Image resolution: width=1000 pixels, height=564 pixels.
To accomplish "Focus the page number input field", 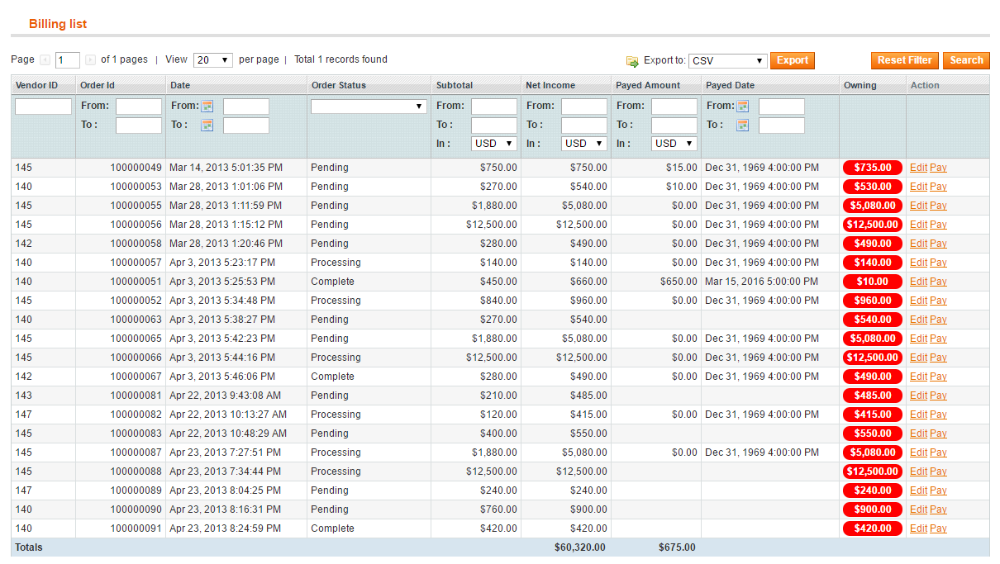I will point(67,60).
